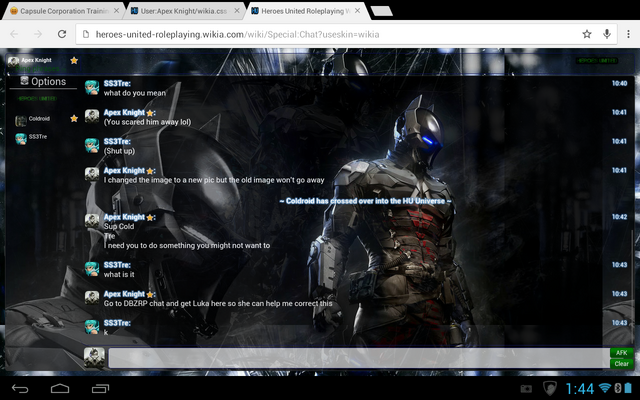Tap the 1:44 clock in status bar
640x400 pixels.
580,389
